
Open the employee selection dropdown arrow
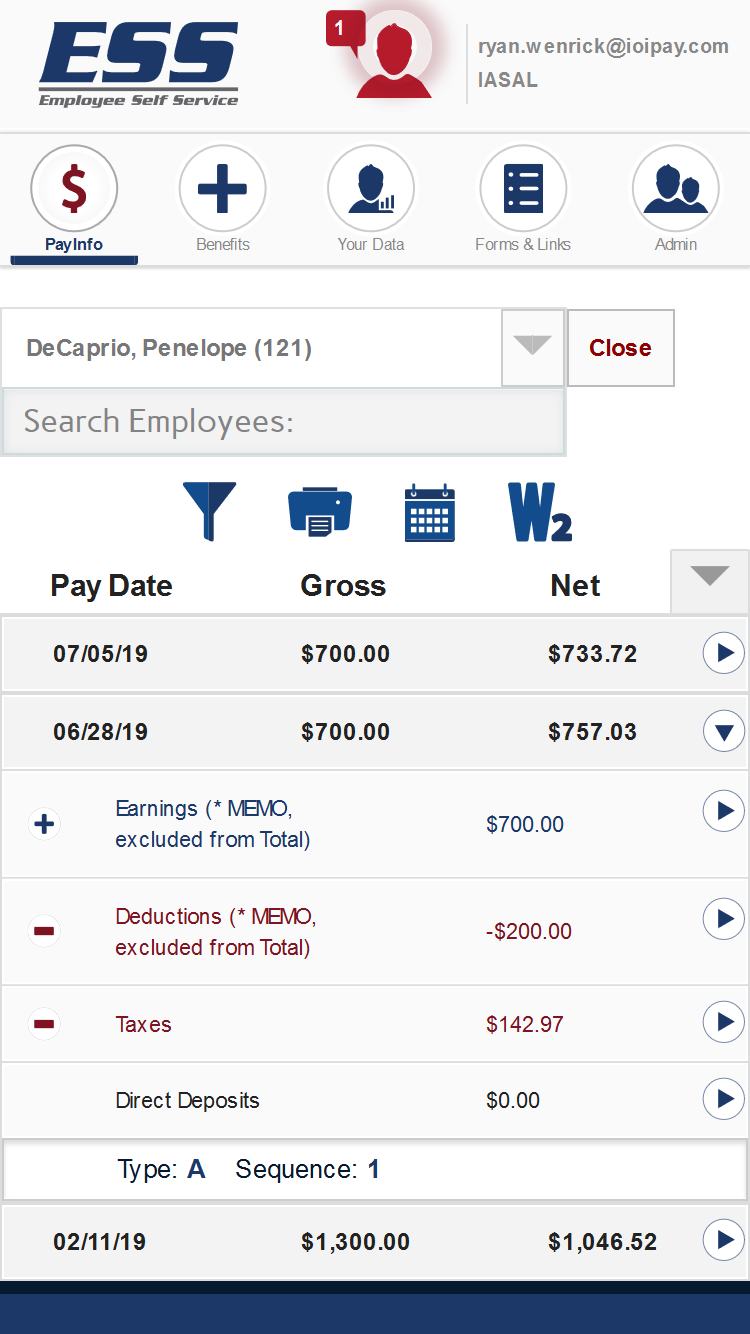(532, 347)
